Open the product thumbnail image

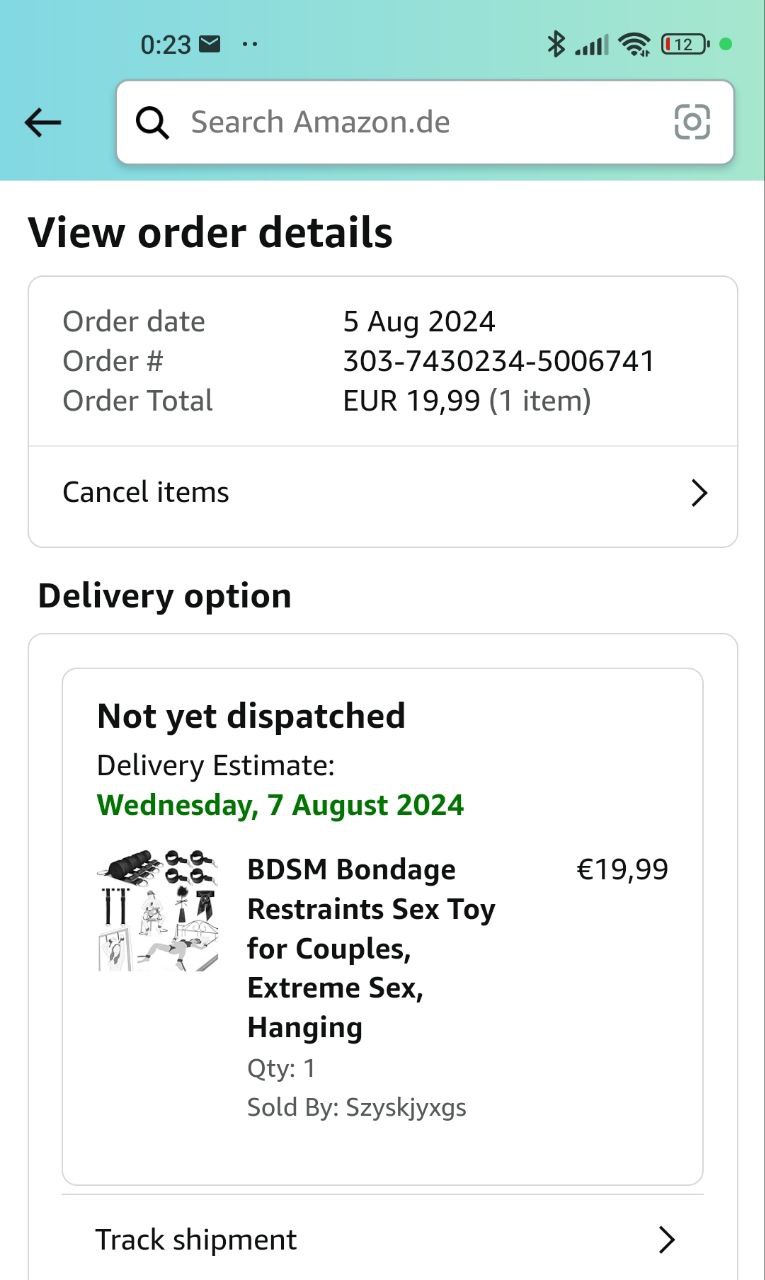[158, 910]
